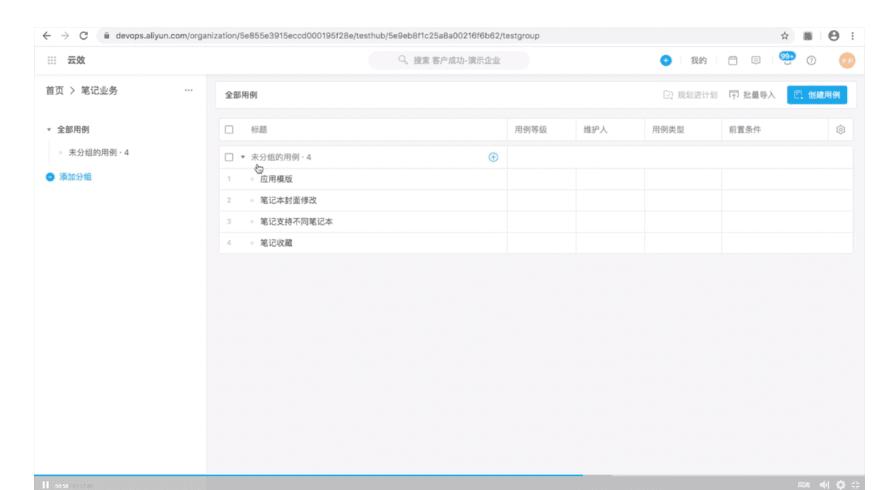Click the address bar URL
Screen dimensions: 874x490
327,36
